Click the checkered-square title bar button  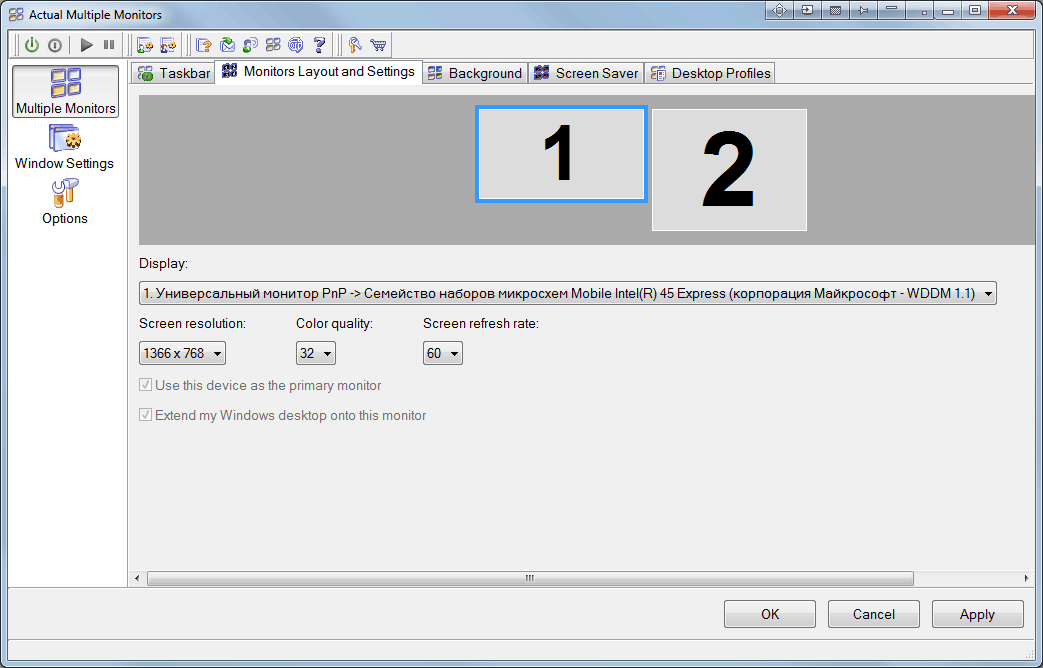(835, 10)
